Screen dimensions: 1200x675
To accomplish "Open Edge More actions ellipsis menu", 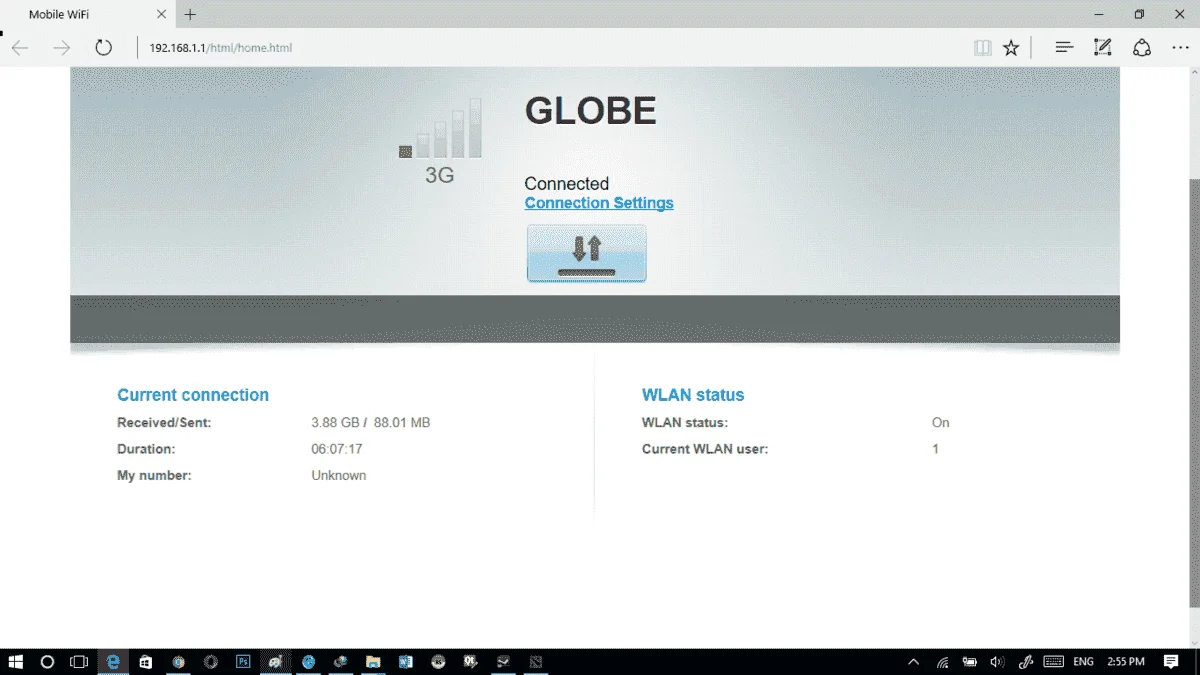I will pos(1179,47).
